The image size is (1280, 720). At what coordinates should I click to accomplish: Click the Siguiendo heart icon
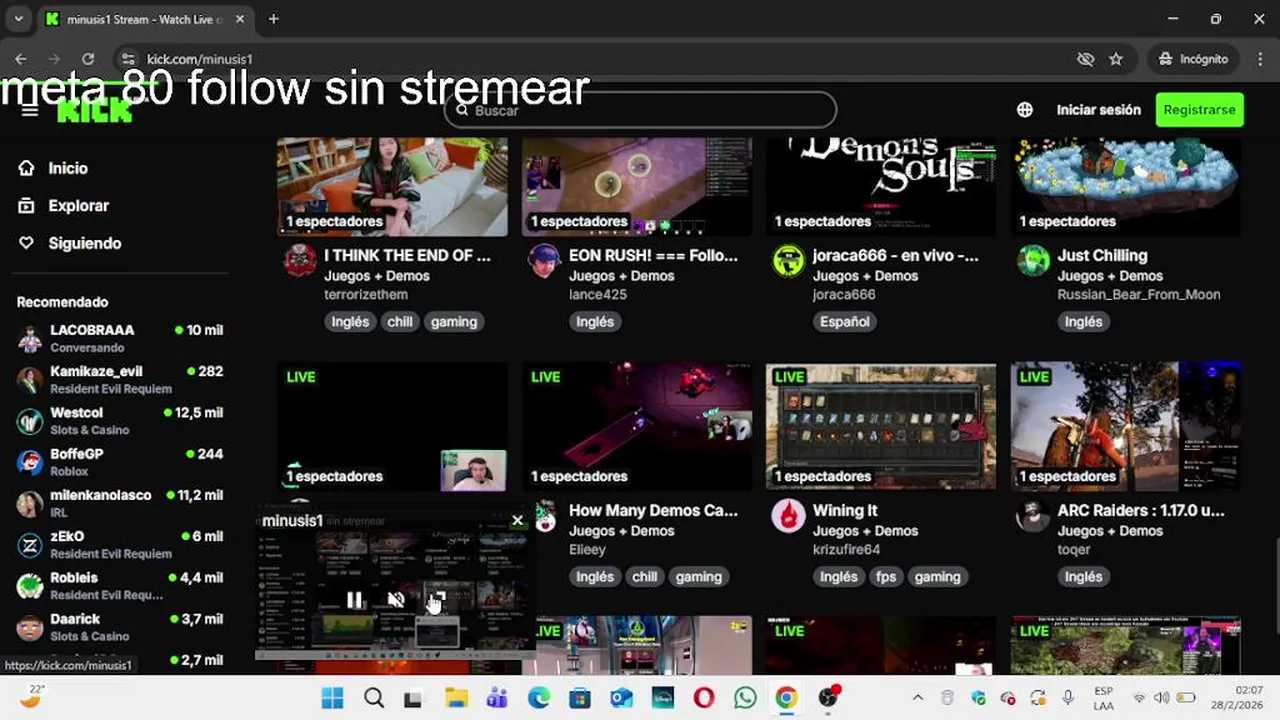pyautogui.click(x=27, y=243)
